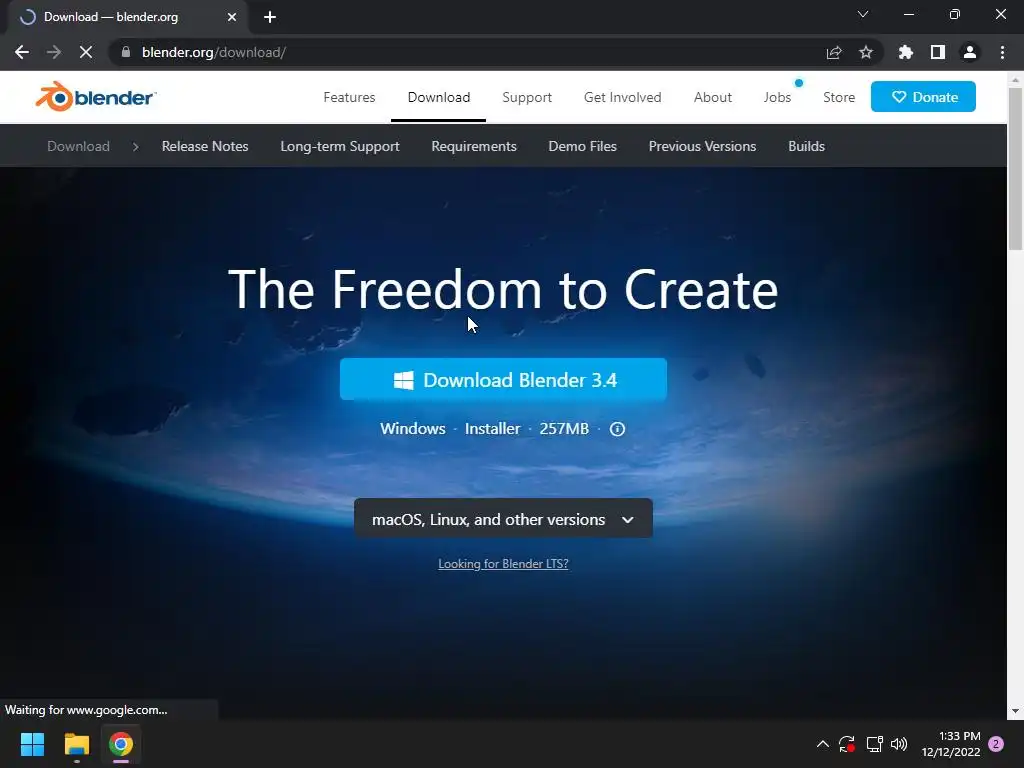1024x768 pixels.
Task: Close the Download — blender.org tab
Action: pos(232,17)
